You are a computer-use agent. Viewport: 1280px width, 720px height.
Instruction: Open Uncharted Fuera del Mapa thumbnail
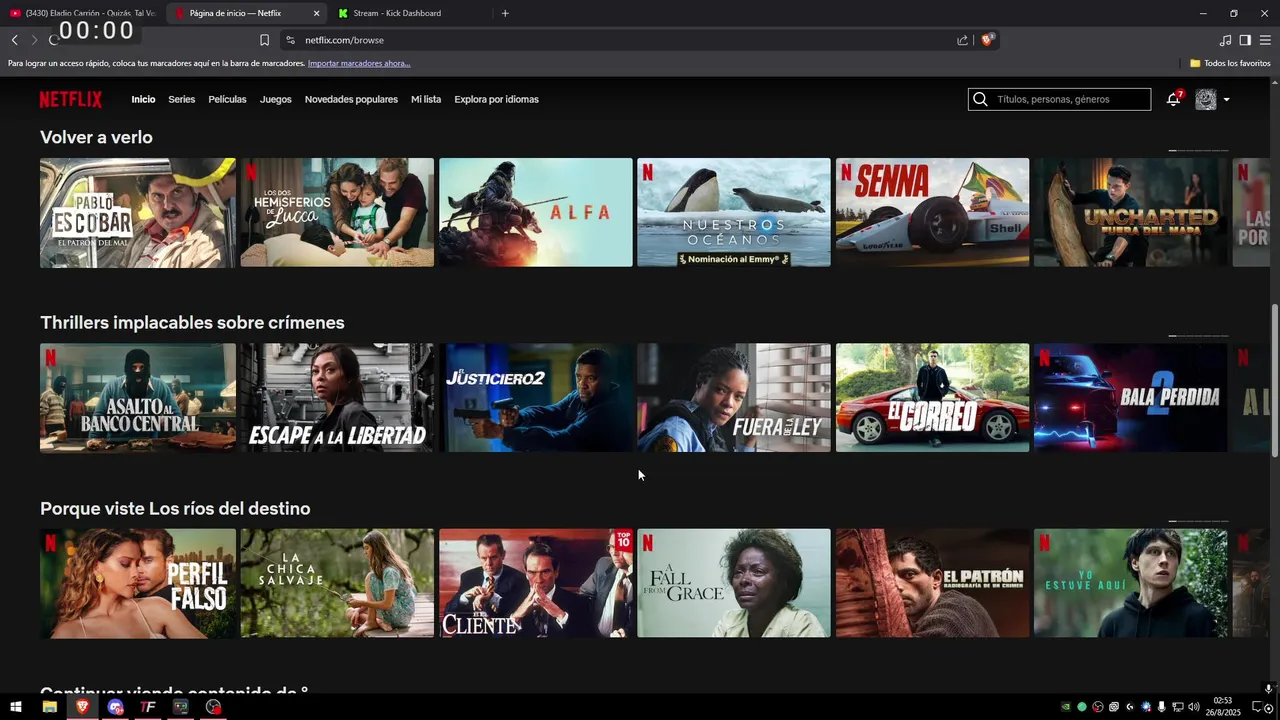(x=1130, y=212)
